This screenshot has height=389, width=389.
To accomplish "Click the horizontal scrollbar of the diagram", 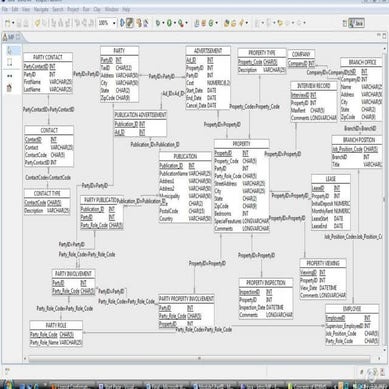I will (199, 359).
